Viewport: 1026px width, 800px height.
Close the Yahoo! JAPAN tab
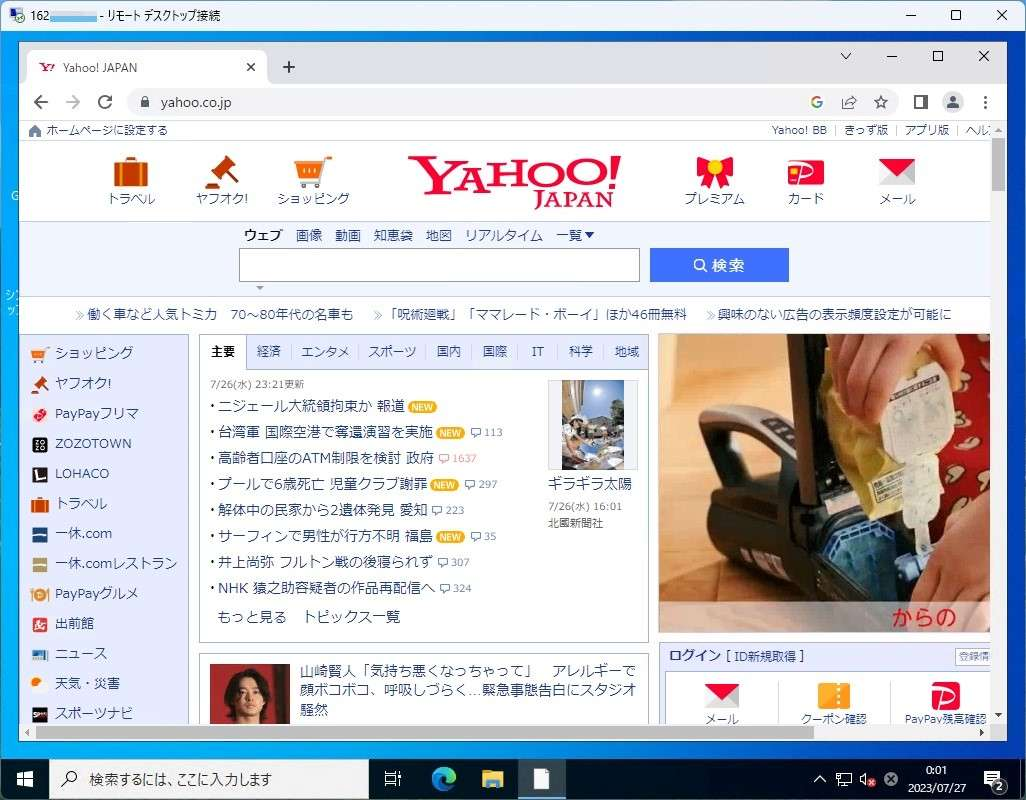(251, 67)
